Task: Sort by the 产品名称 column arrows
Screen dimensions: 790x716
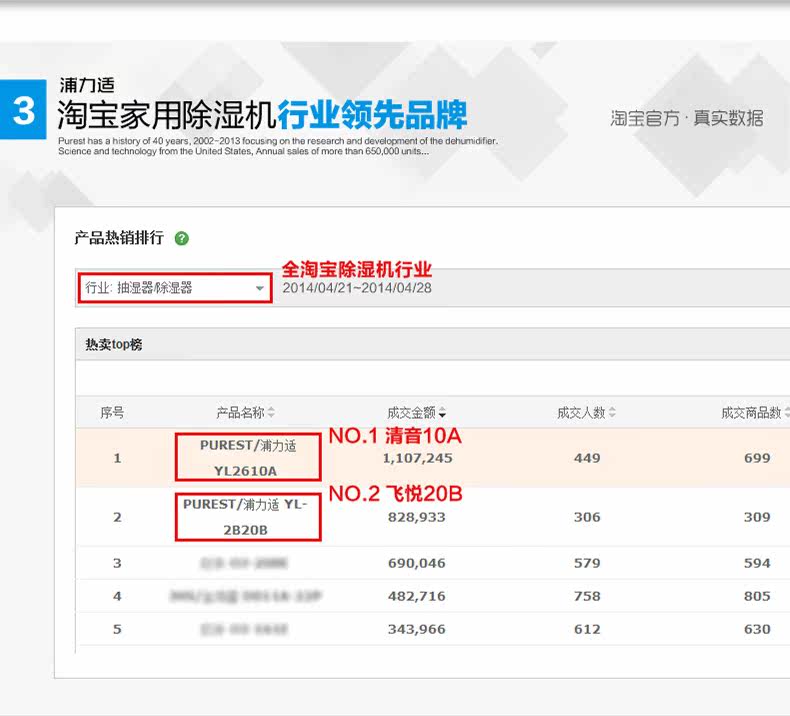Action: (271, 413)
